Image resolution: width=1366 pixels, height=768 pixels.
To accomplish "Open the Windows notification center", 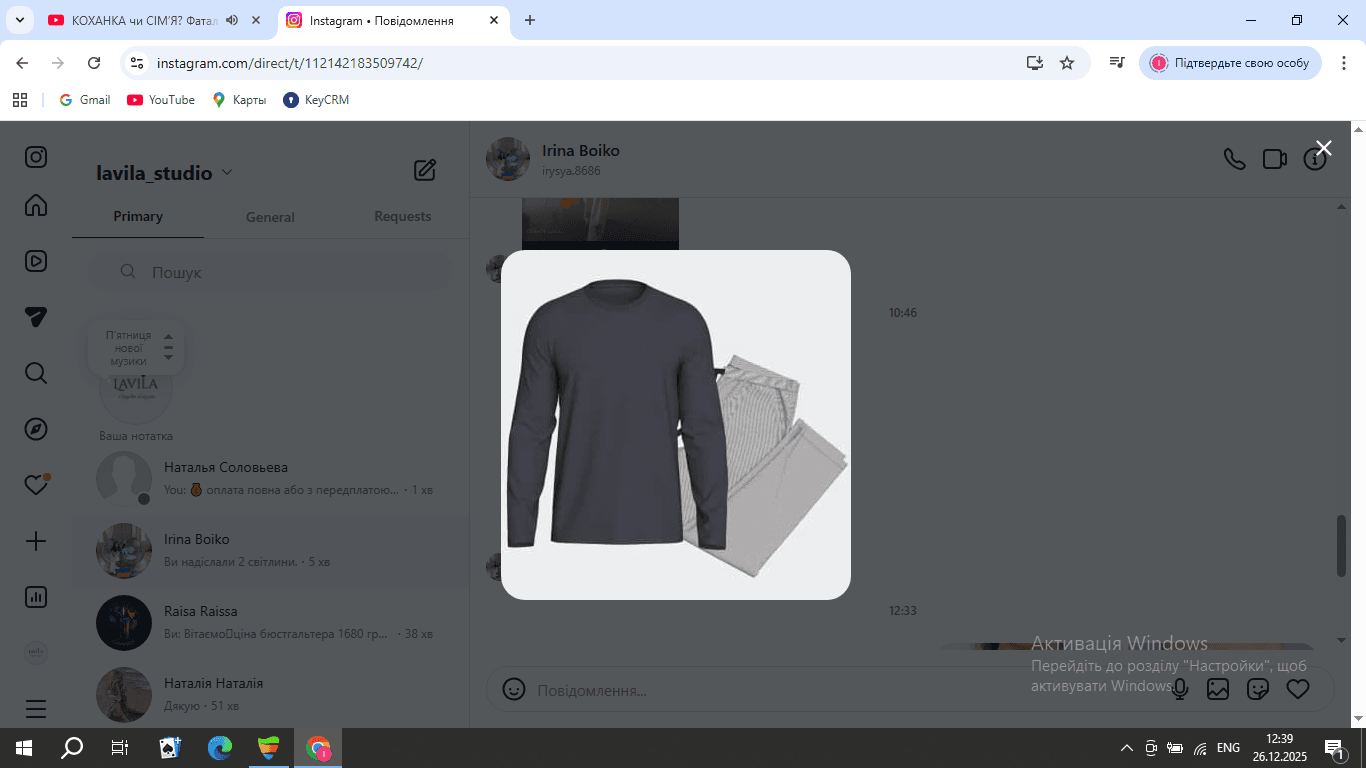I will click(x=1333, y=748).
